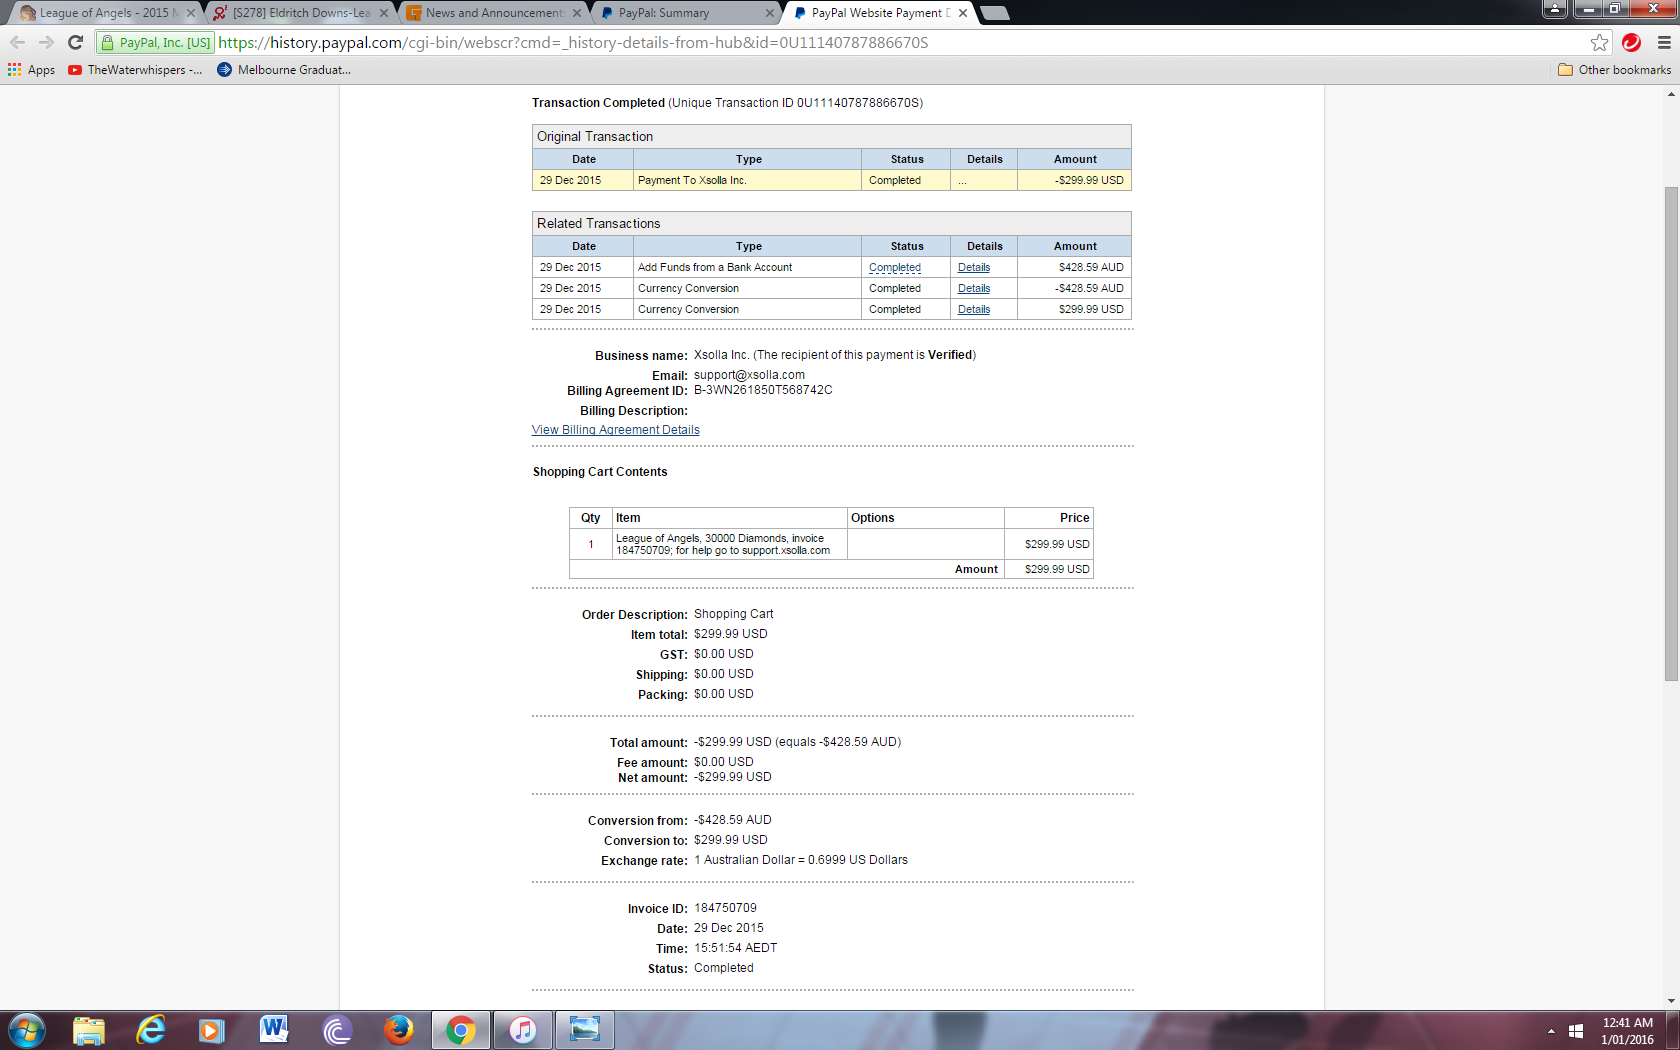Click the Windows Start button
Image resolution: width=1680 pixels, height=1050 pixels.
(x=27, y=1029)
